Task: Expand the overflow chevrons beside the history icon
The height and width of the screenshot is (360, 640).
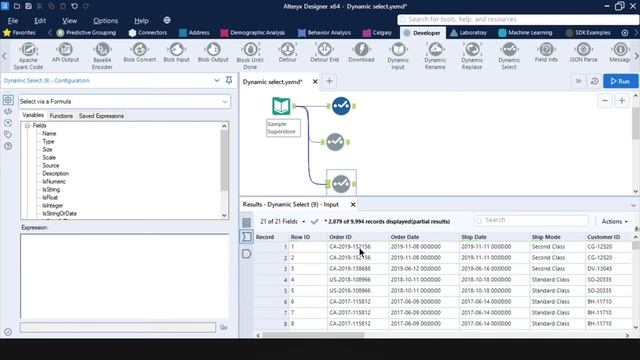Action: point(578,81)
